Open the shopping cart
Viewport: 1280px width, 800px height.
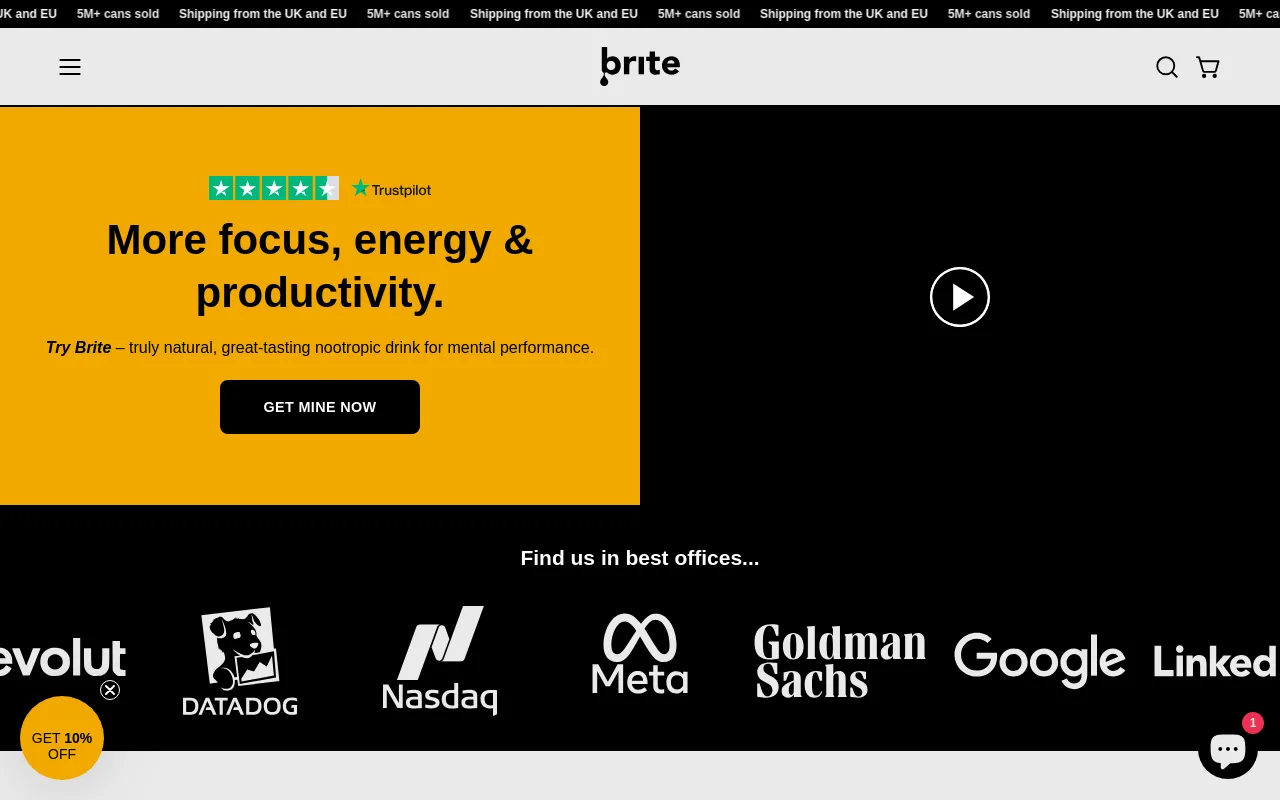coord(1208,67)
